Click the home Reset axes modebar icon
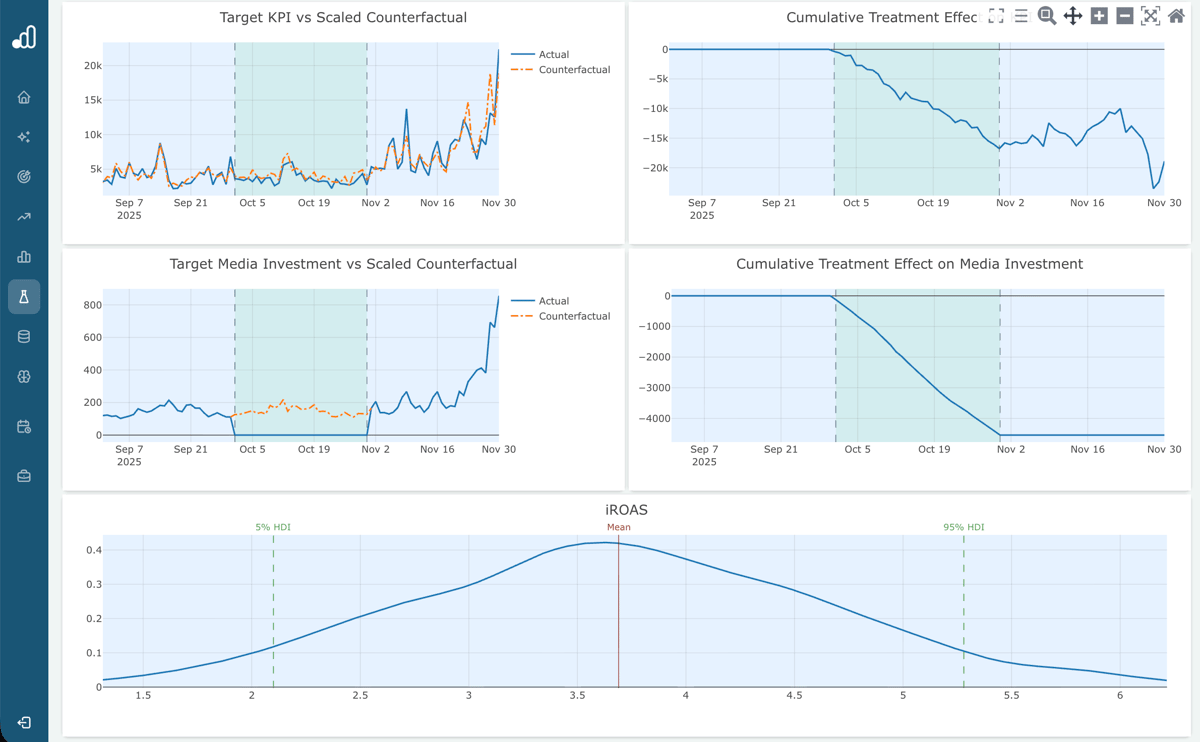This screenshot has height=742, width=1200. pyautogui.click(x=1176, y=16)
